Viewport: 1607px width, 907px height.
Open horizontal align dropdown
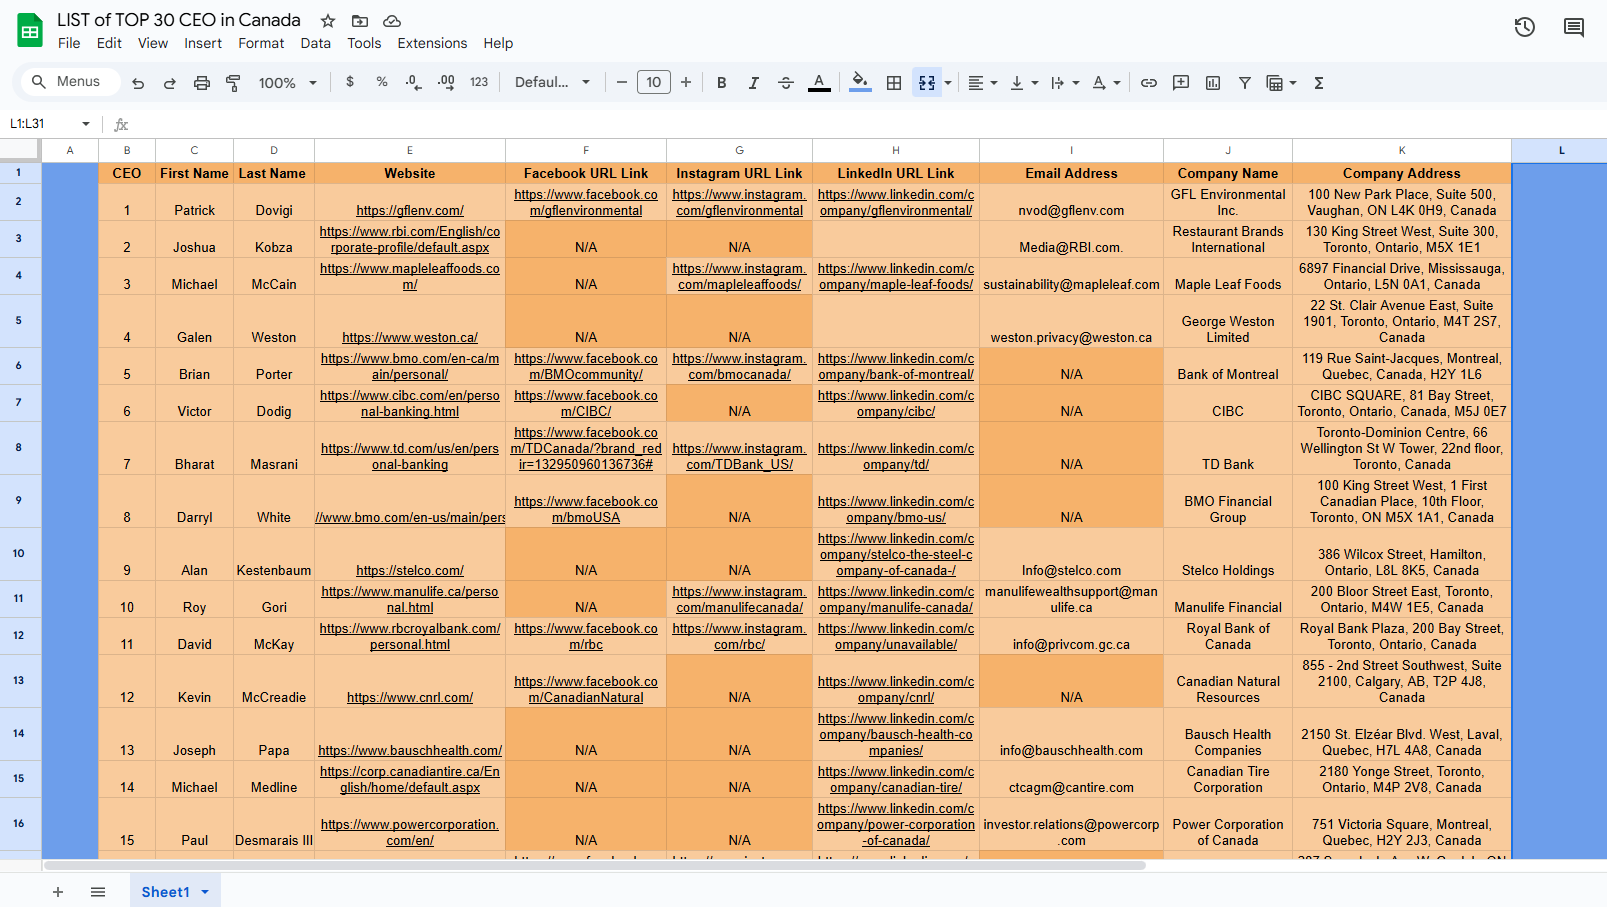coord(983,83)
